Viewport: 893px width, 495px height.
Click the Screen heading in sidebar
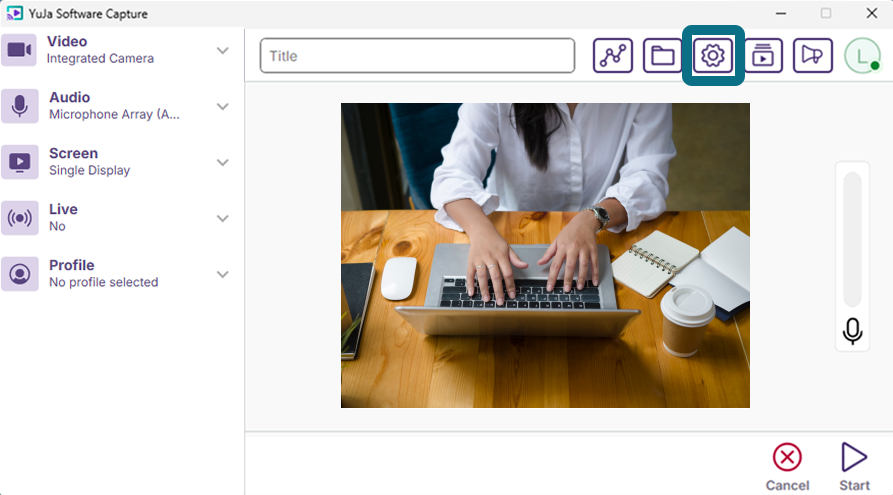tap(73, 153)
